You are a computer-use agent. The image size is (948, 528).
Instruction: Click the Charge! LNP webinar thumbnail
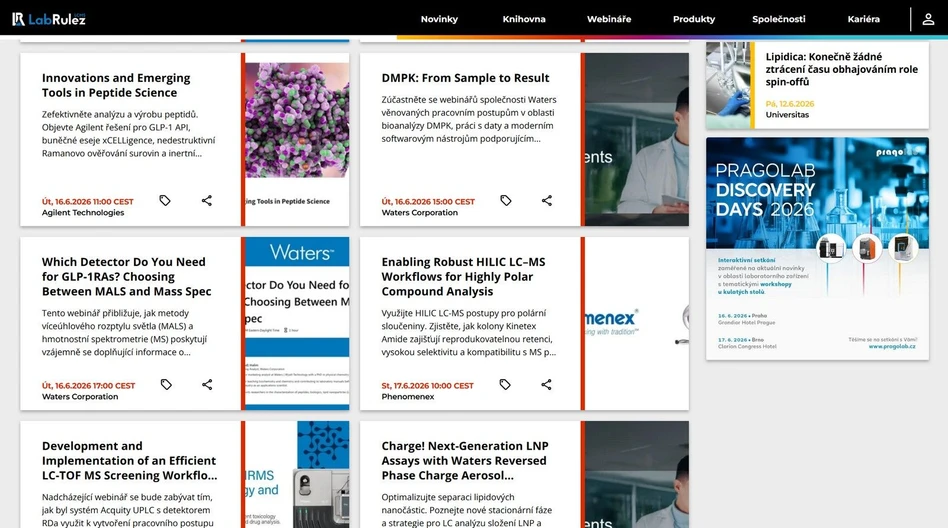[x=637, y=474]
